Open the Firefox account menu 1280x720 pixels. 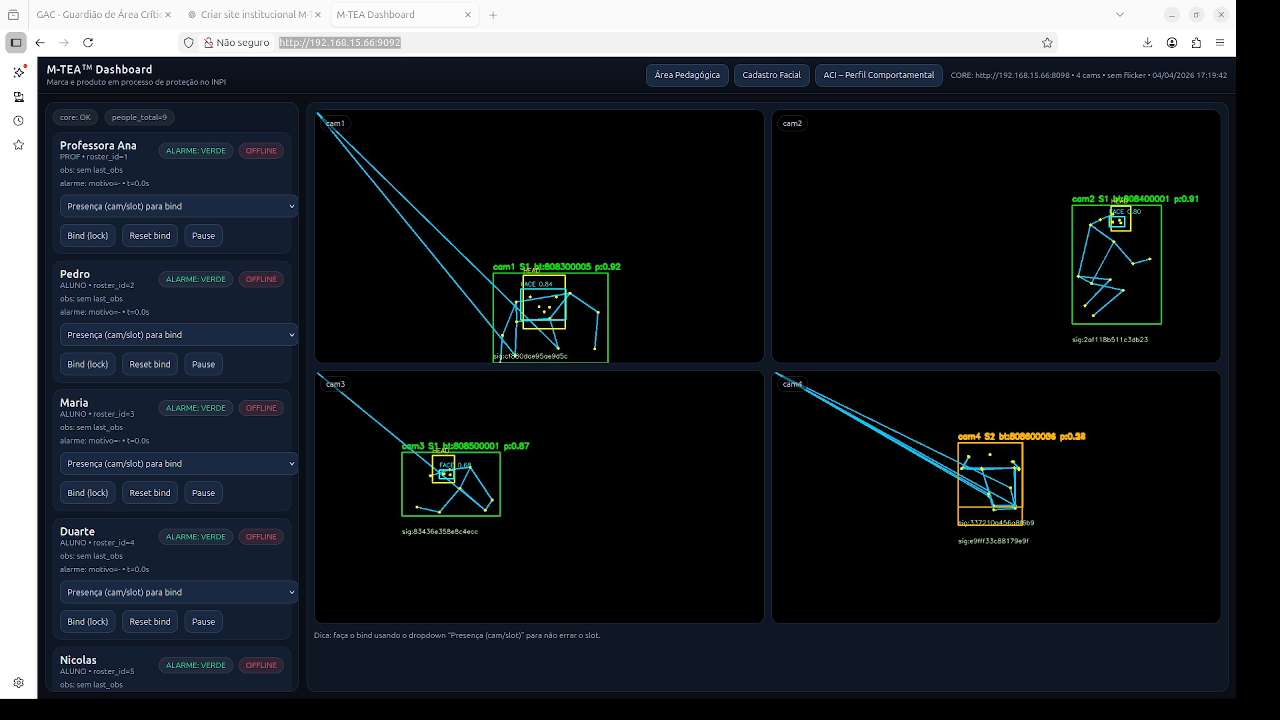pyautogui.click(x=1172, y=43)
